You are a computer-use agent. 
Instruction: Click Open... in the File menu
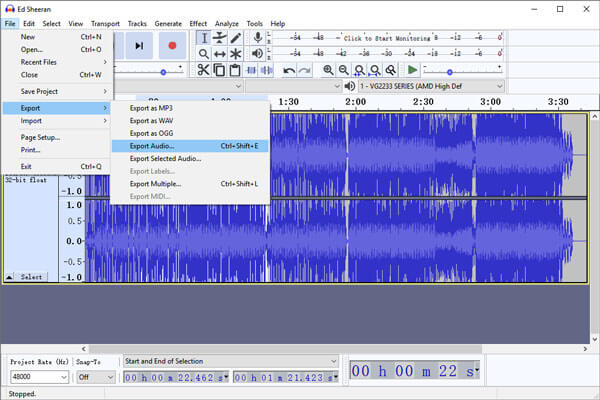[57, 50]
